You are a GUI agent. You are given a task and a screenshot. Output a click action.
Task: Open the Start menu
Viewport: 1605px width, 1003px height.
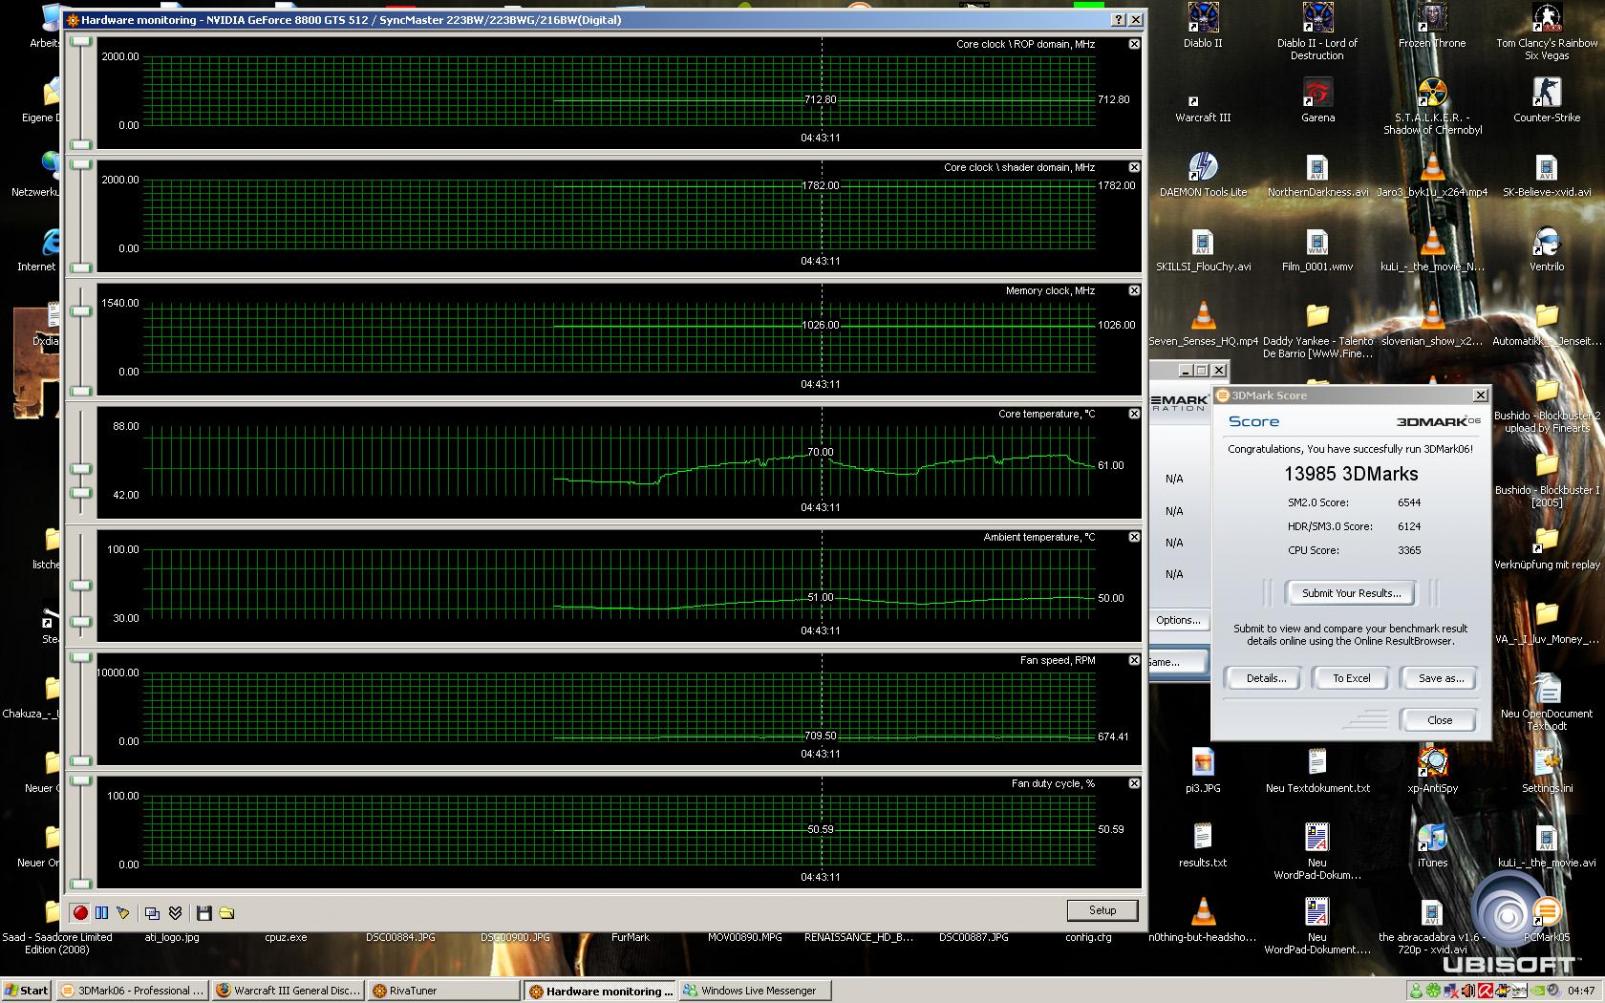tap(27, 991)
